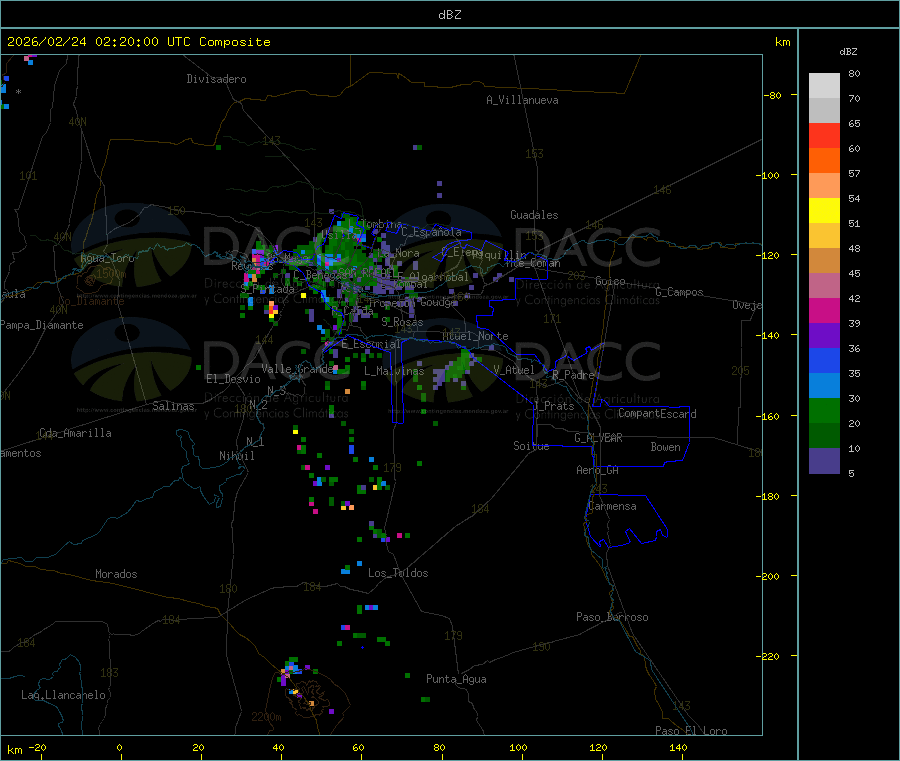Select the bright green 20-30 dBZ swatch
Image resolution: width=900 pixels, height=761 pixels.
824,410
